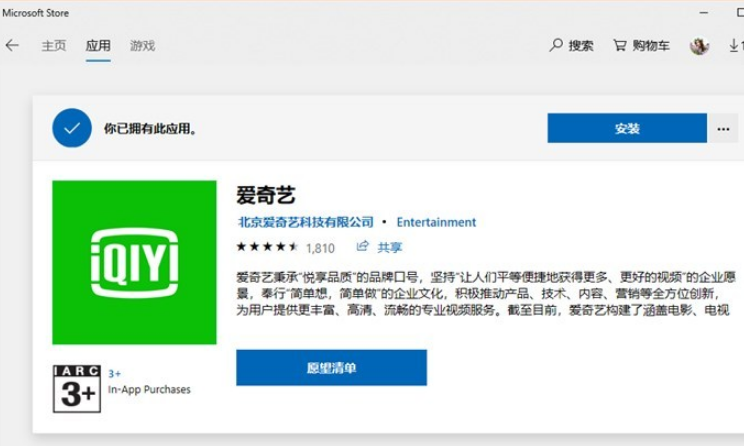Open the user profile avatar
The height and width of the screenshot is (446, 744).
(699, 46)
